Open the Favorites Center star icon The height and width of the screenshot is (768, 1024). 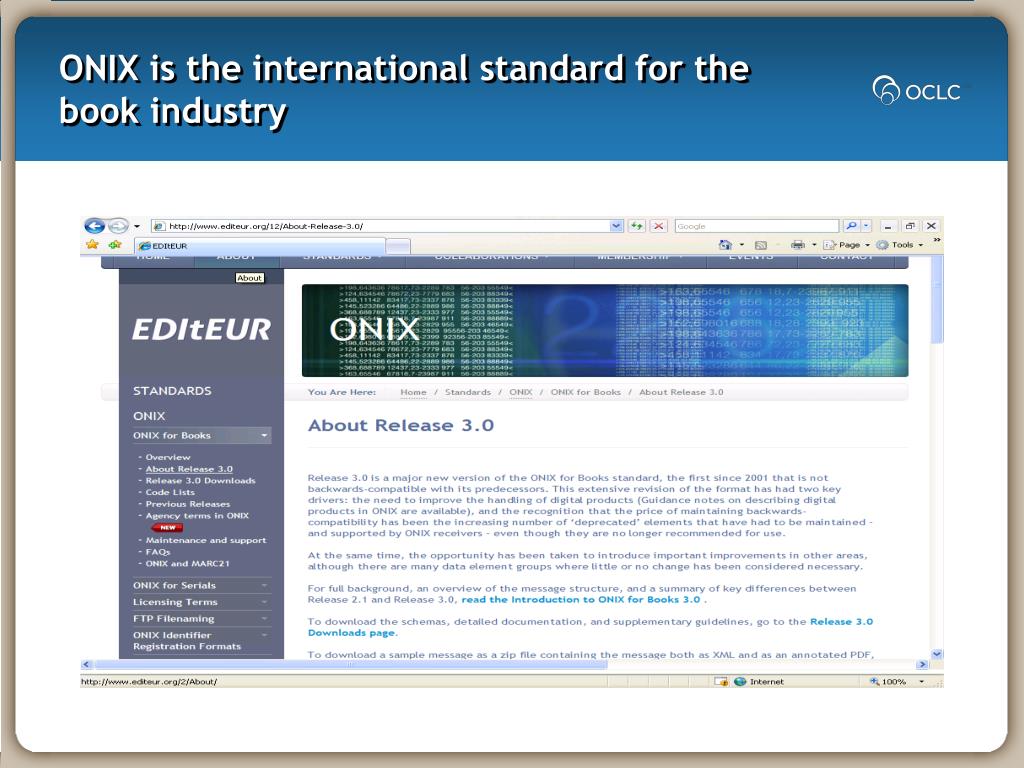click(92, 245)
